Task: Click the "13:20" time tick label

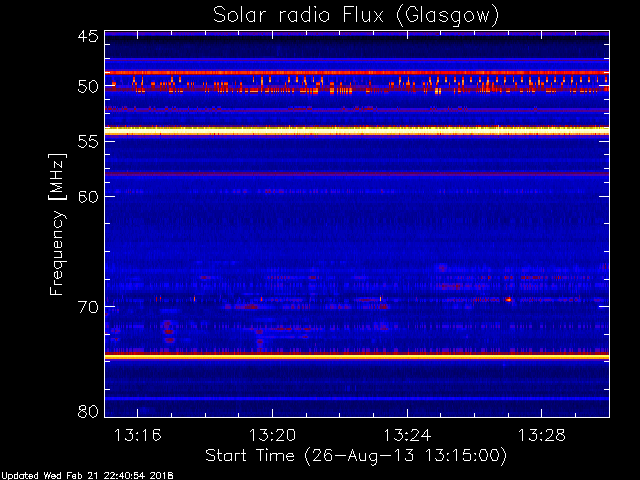Action: click(272, 435)
